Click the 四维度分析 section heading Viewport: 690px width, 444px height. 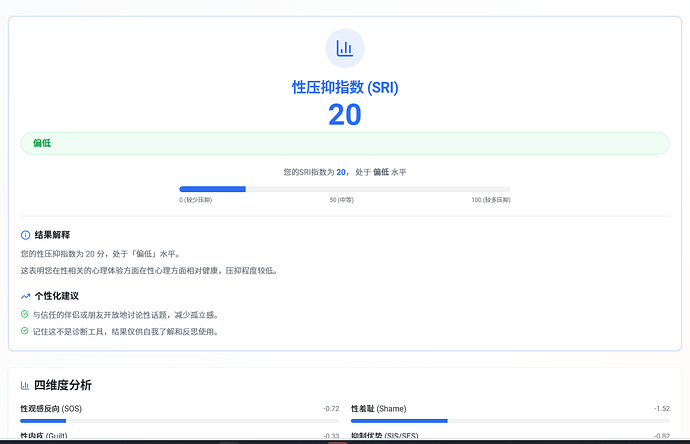pos(63,385)
